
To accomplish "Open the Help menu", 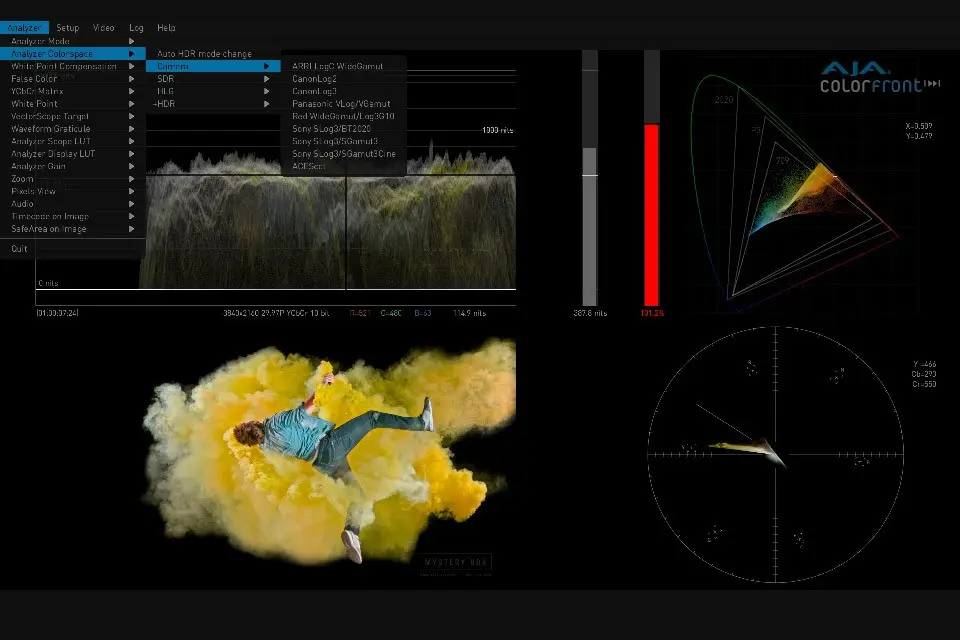I will click(x=166, y=28).
